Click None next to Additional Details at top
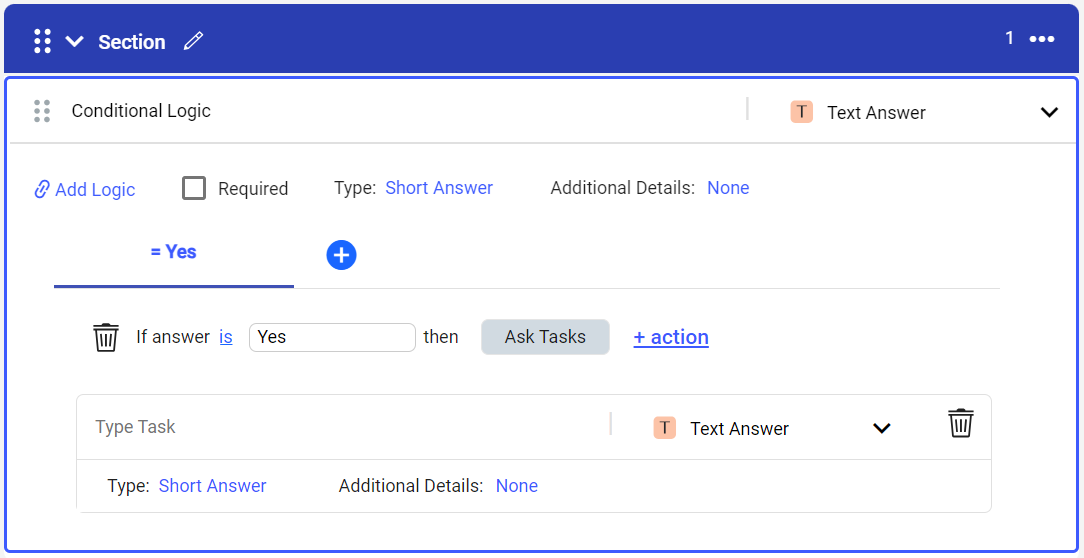The width and height of the screenshot is (1084, 558). point(728,188)
